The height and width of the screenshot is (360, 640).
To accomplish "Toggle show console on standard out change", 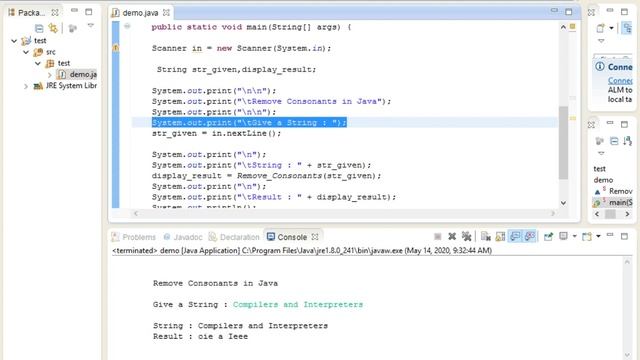I will coord(515,236).
